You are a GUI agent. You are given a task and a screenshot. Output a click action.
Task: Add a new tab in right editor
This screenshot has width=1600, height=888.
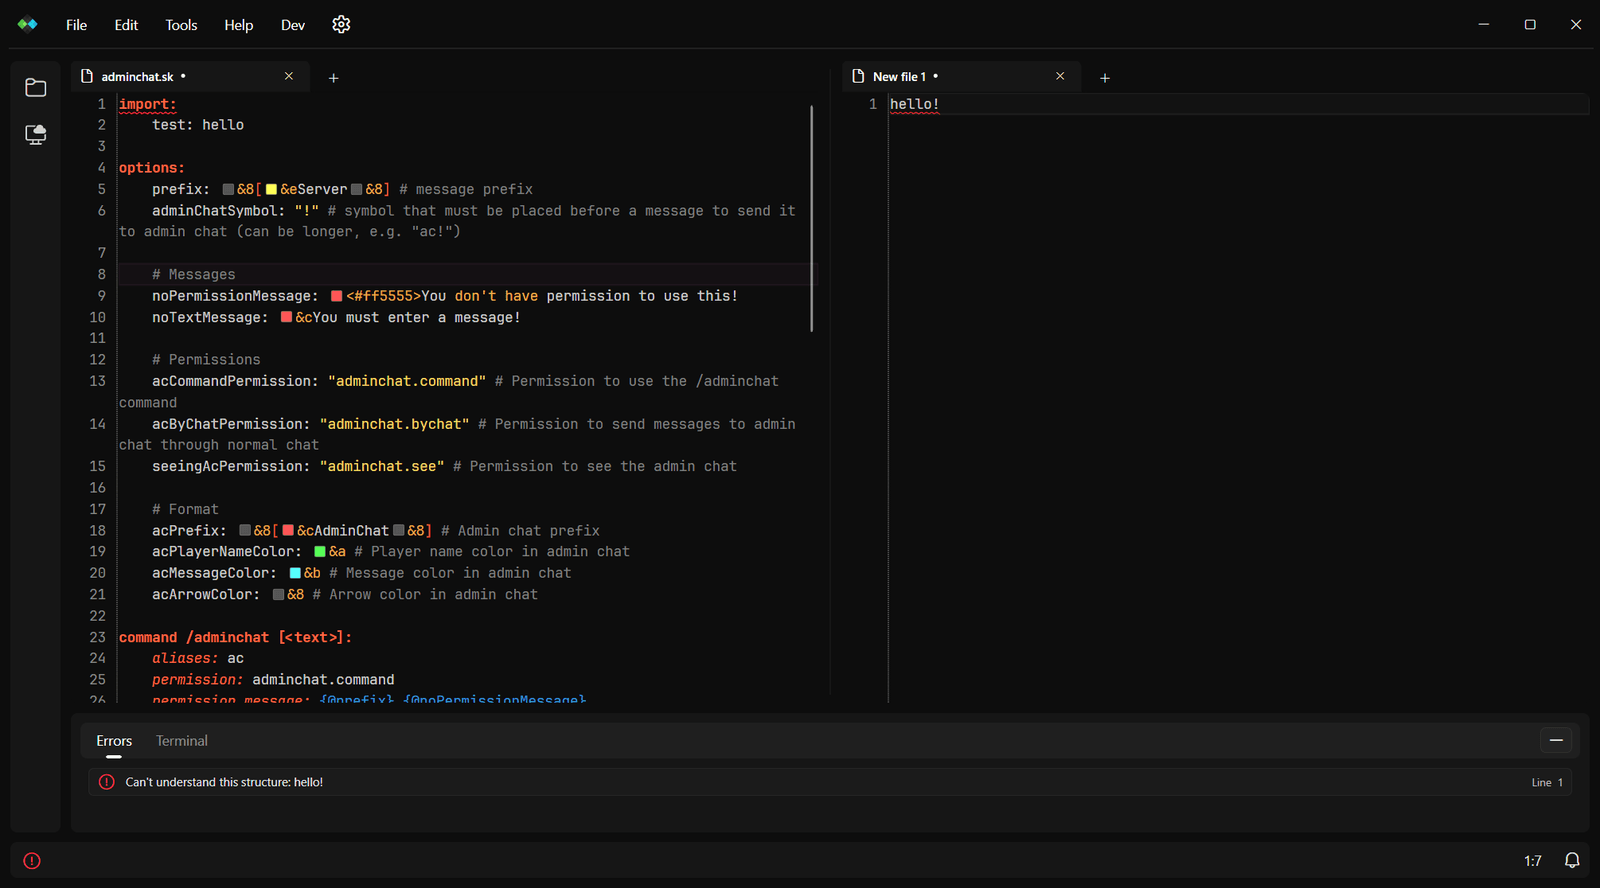pyautogui.click(x=1105, y=78)
